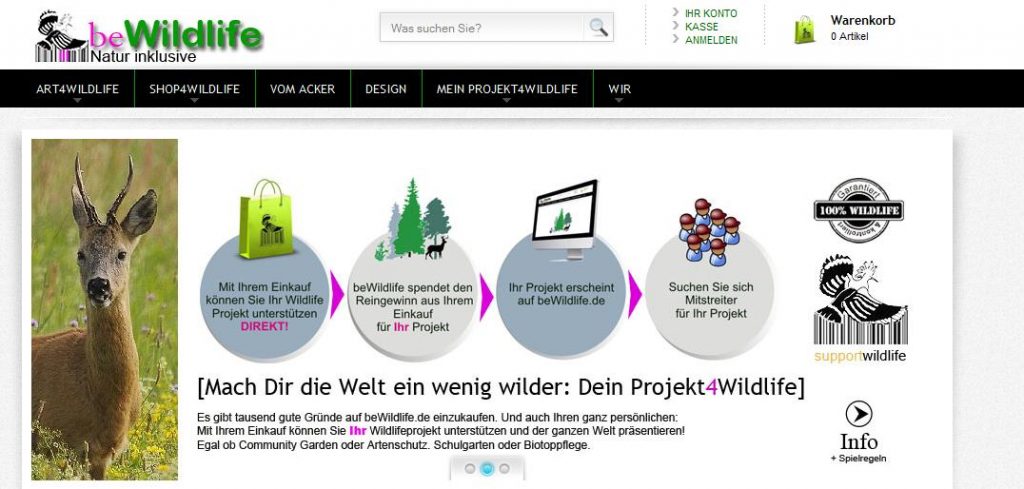Click the ANMELDEN link
Screen dimensions: 1024x489
pyautogui.click(x=711, y=40)
